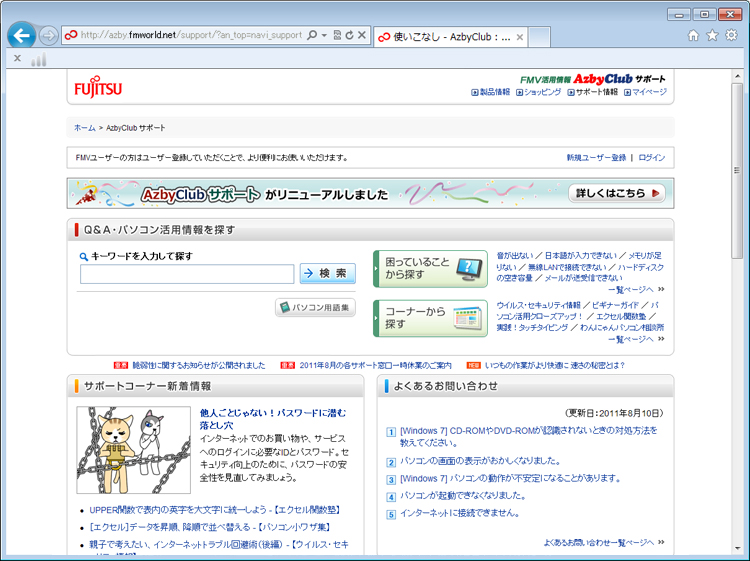Click the compatibility view icon
The image size is (750, 561).
coord(337,35)
